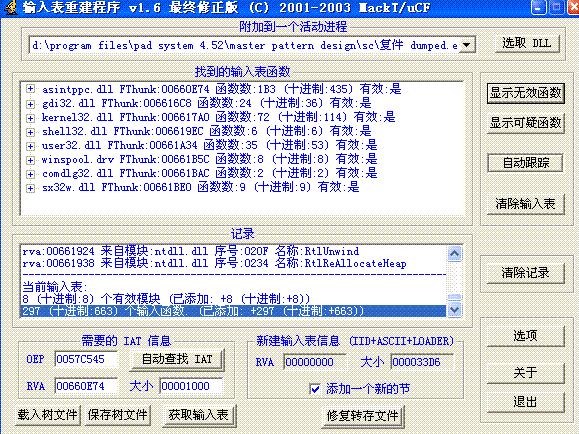Select the RtlUnwind log line
The image size is (579, 434).
(x=191, y=252)
